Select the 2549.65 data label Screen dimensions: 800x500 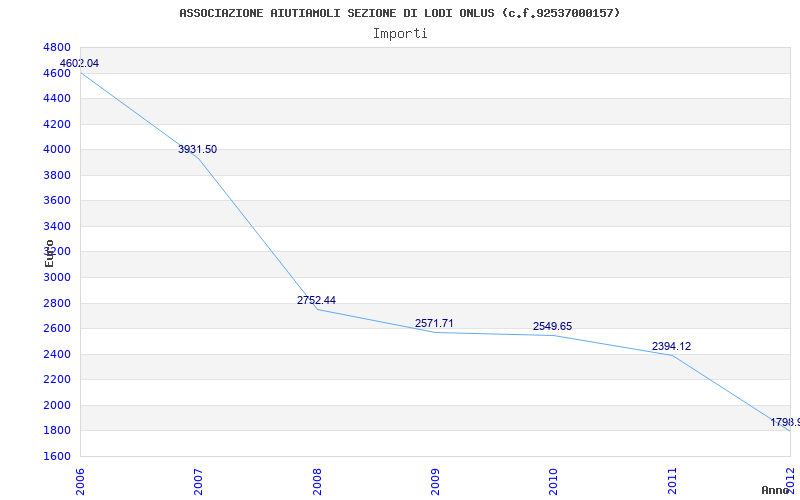[553, 327]
